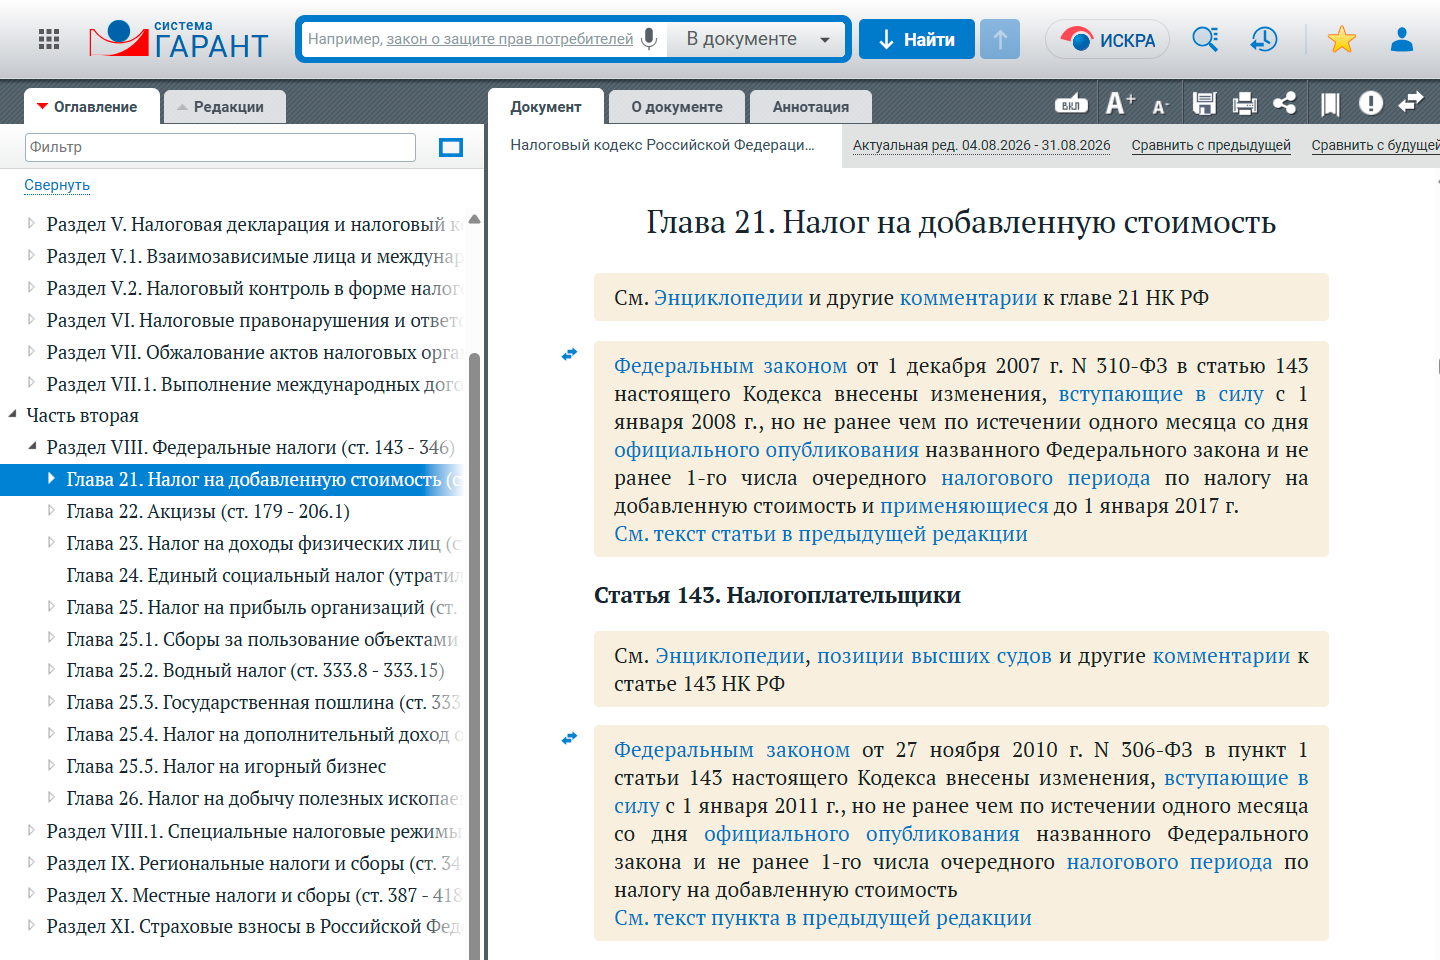Click the Свернуть link

[x=57, y=185]
